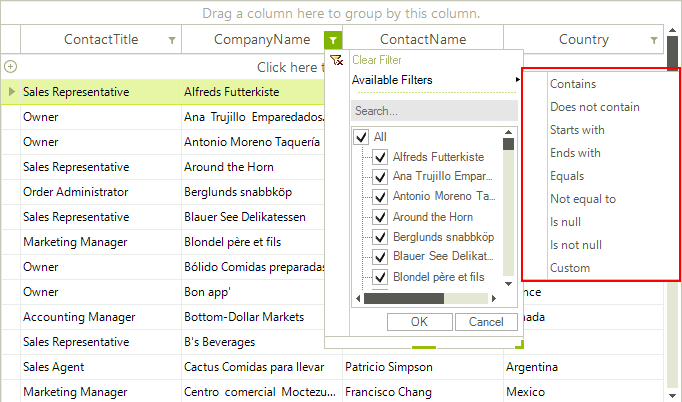Click filter list scroll up arrow
682x402 pixels.
(508, 132)
